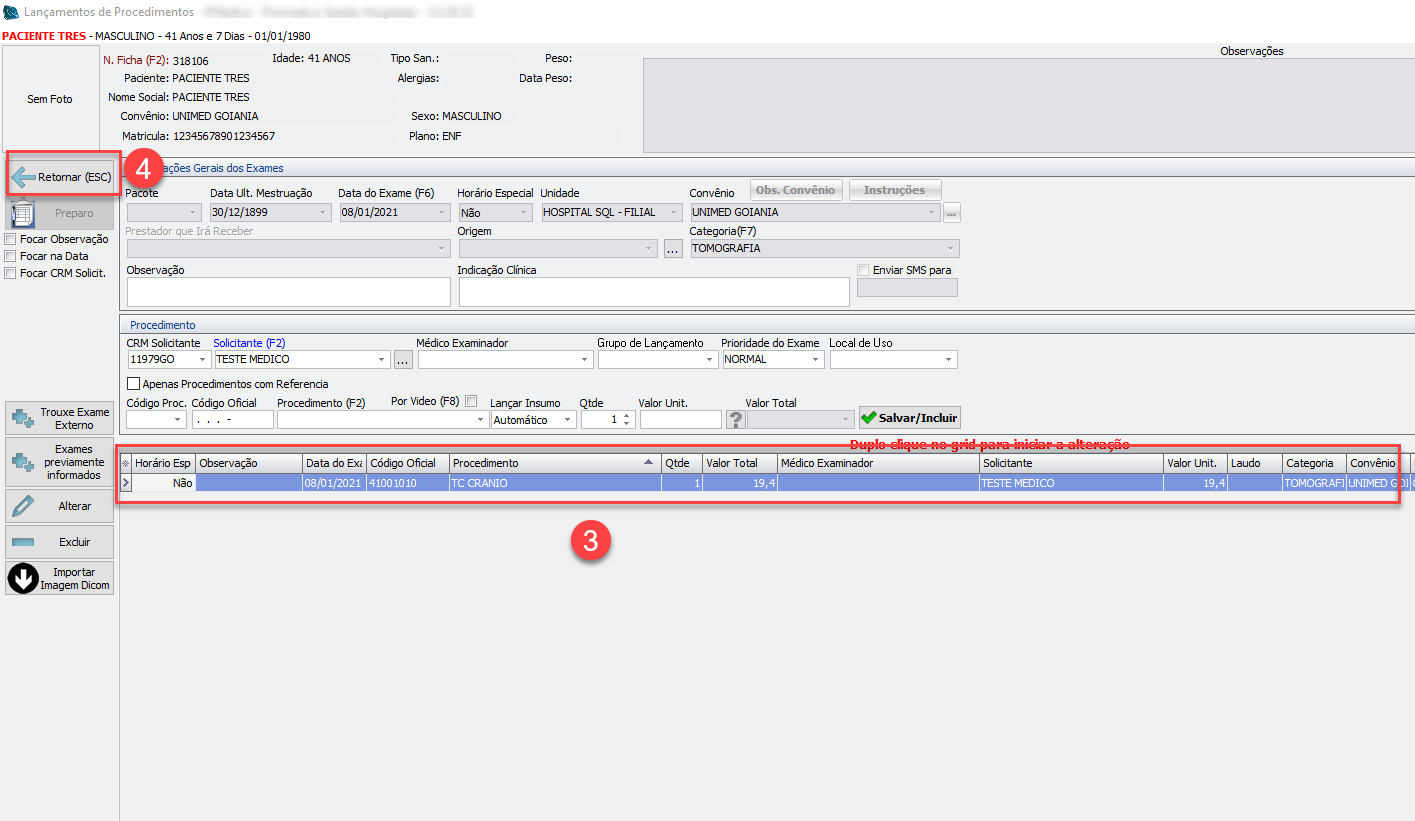Click the Solicitante column header in grid
This screenshot has height=821, width=1415.
1070,463
